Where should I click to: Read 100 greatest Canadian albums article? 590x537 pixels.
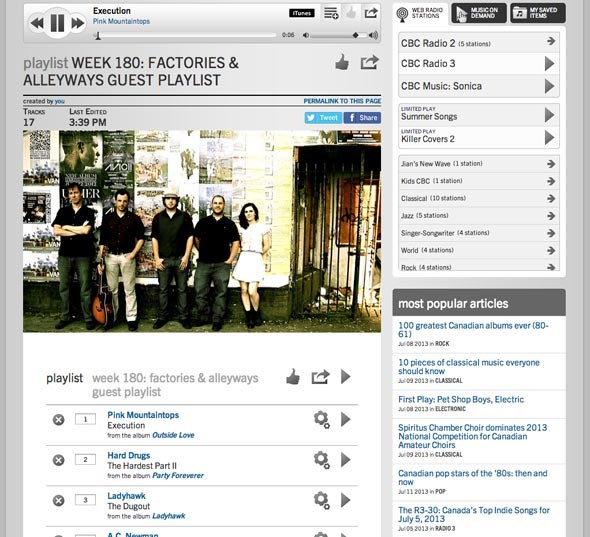[473, 330]
